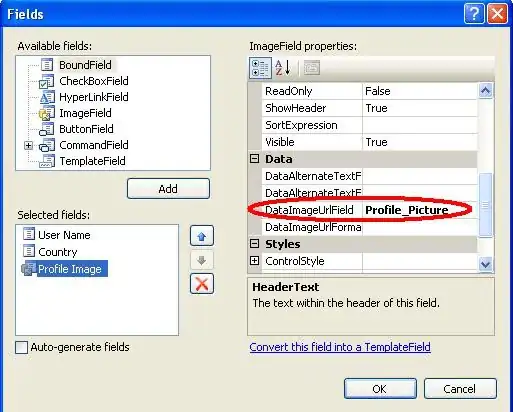This screenshot has width=513, height=412.
Task: Click the CheckBoxField icon
Action: [46, 81]
